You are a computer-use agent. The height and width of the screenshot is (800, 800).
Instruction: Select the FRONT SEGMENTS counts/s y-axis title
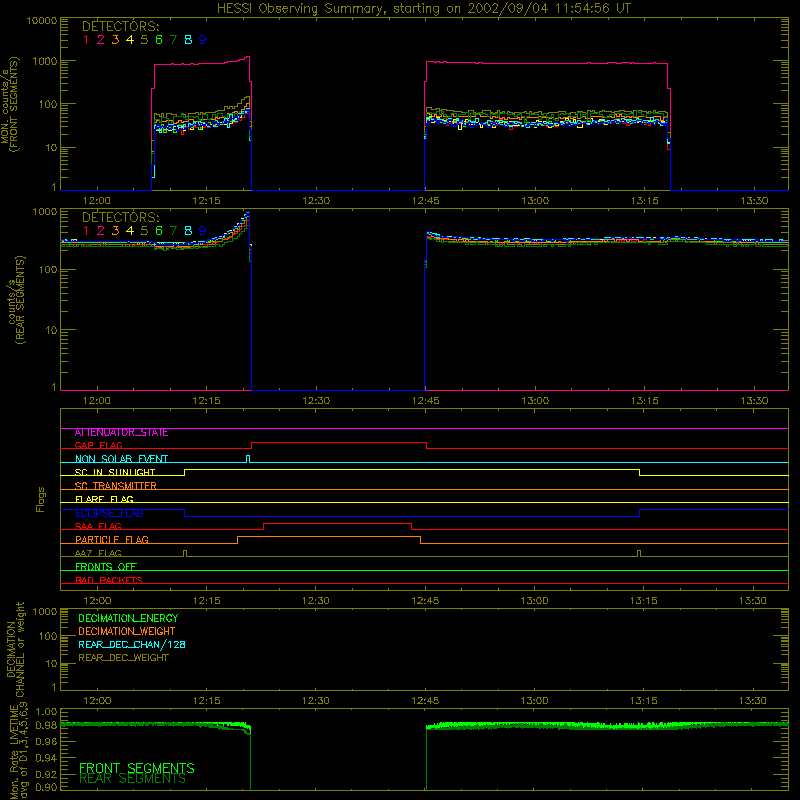pos(9,105)
